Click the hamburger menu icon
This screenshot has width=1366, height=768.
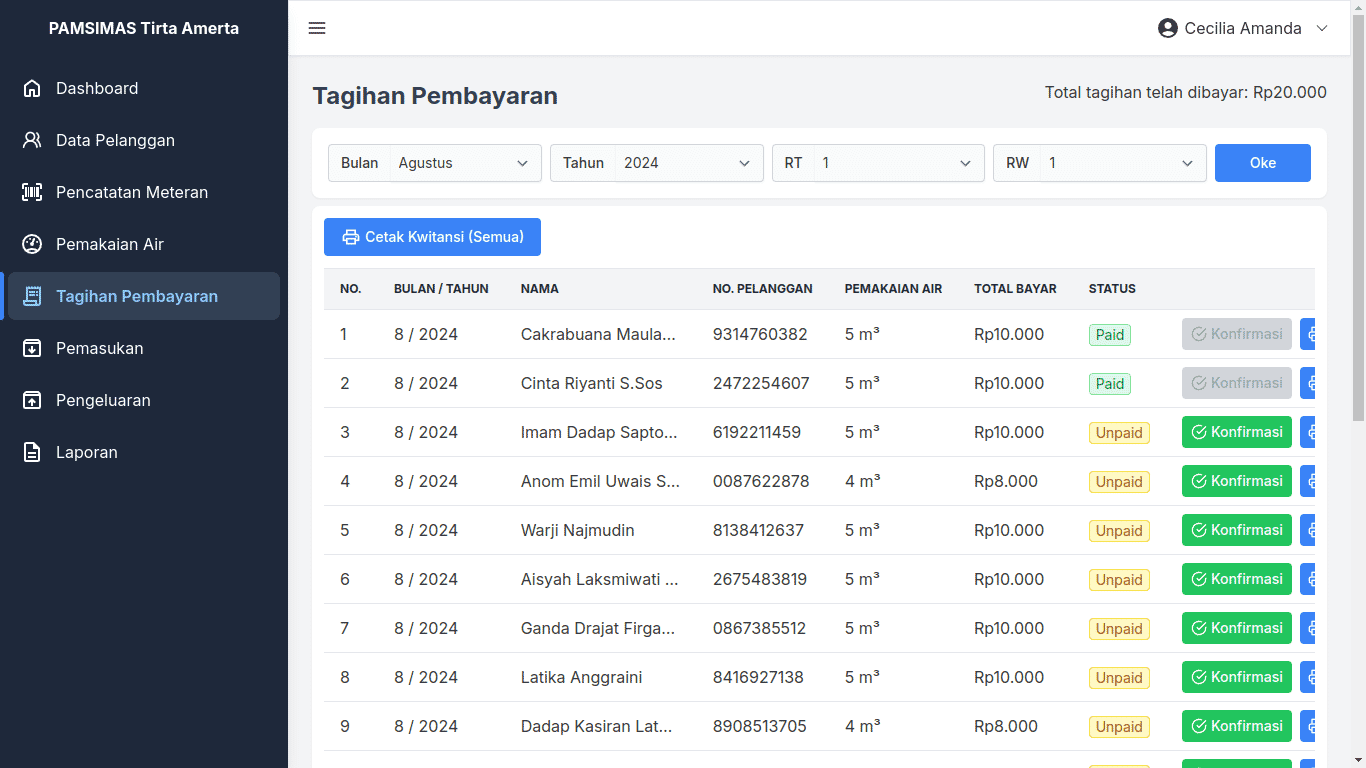click(x=317, y=28)
